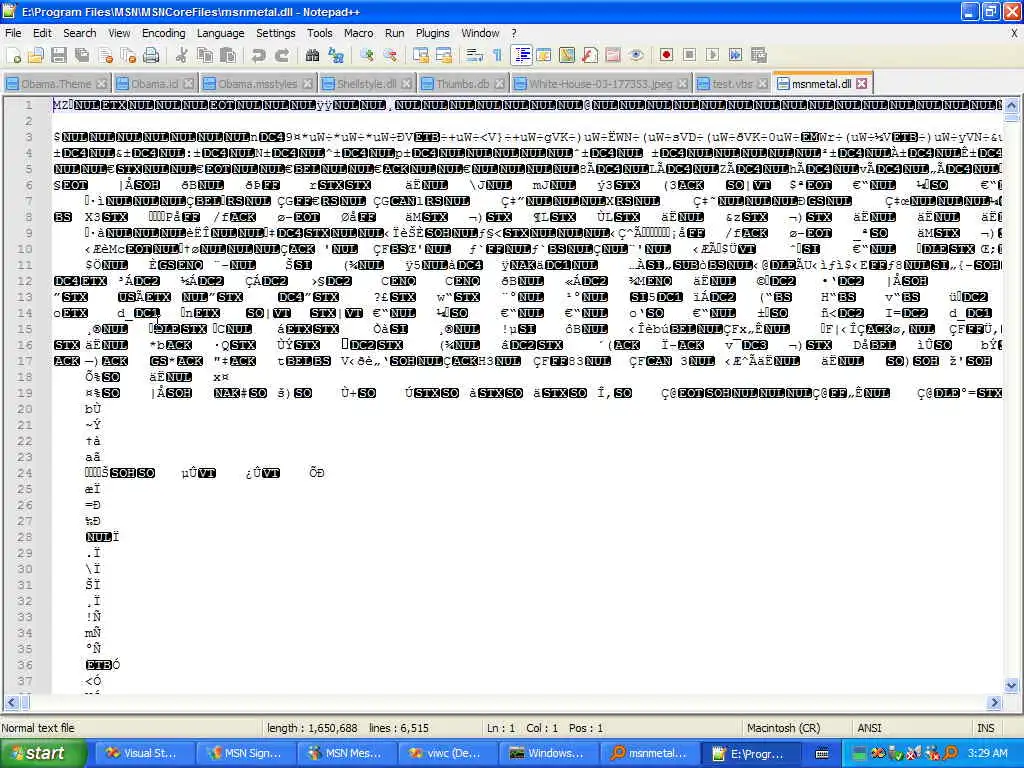Open the Run menu

tap(394, 33)
